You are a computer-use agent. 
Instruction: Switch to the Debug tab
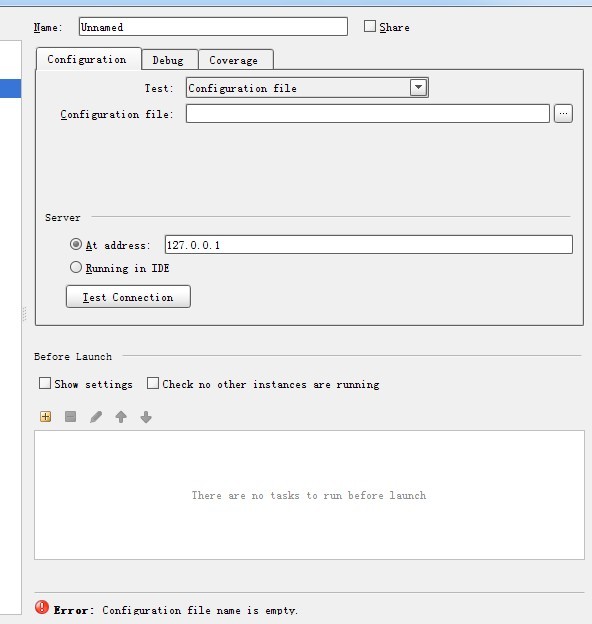point(169,60)
